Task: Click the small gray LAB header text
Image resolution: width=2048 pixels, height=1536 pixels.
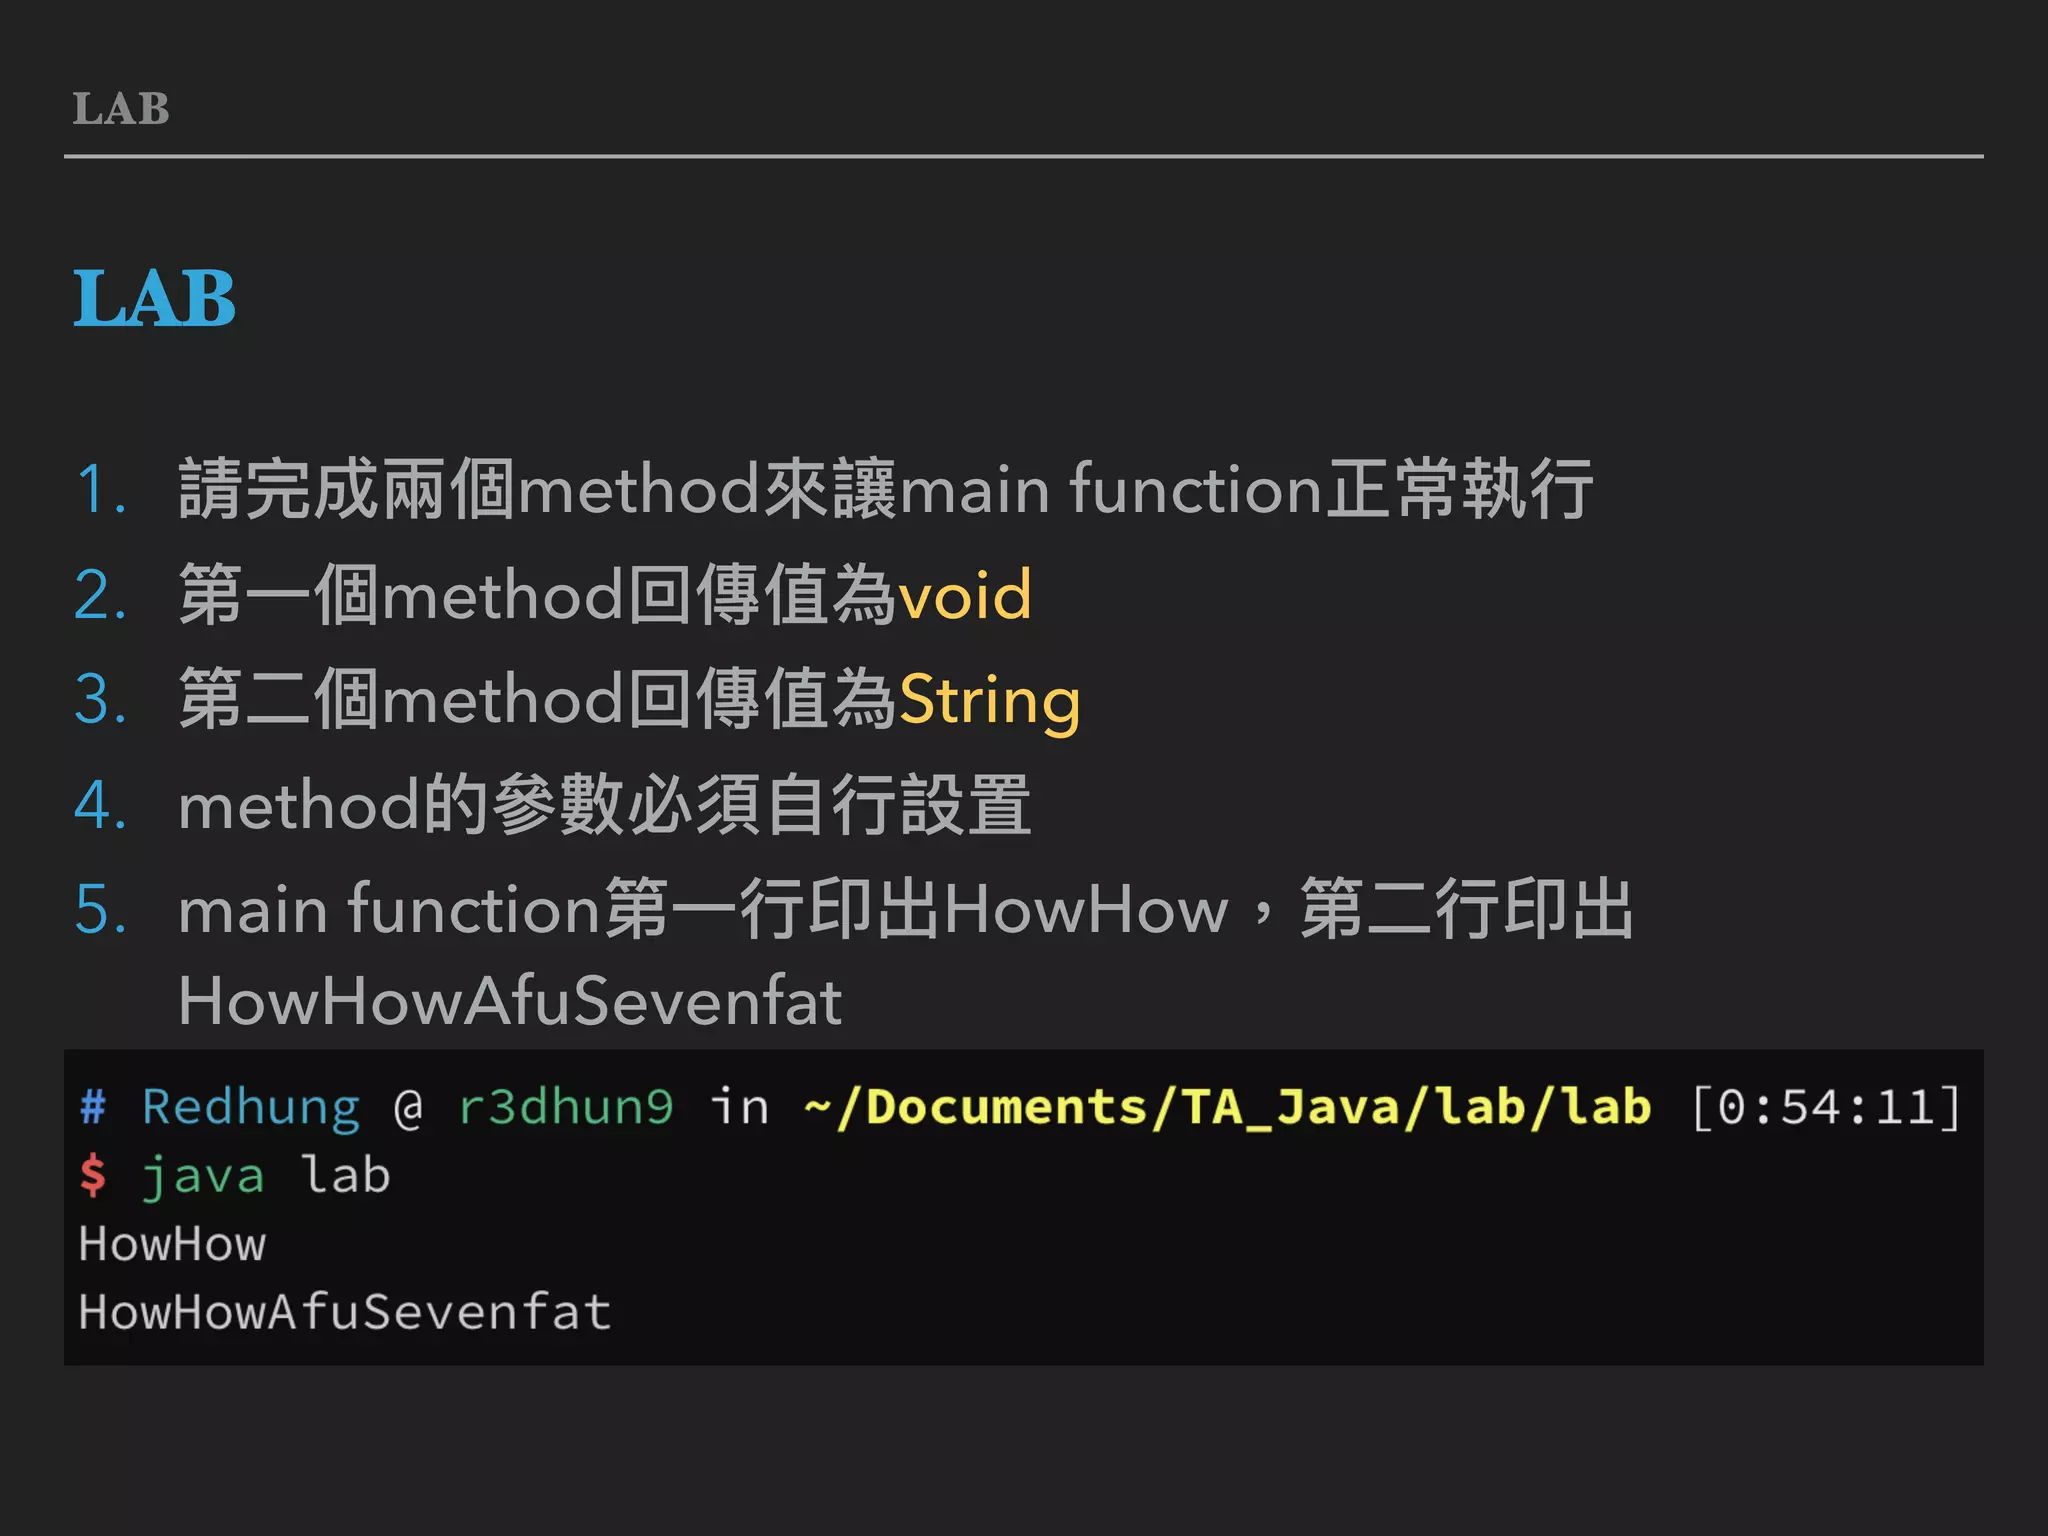Action: (x=121, y=108)
